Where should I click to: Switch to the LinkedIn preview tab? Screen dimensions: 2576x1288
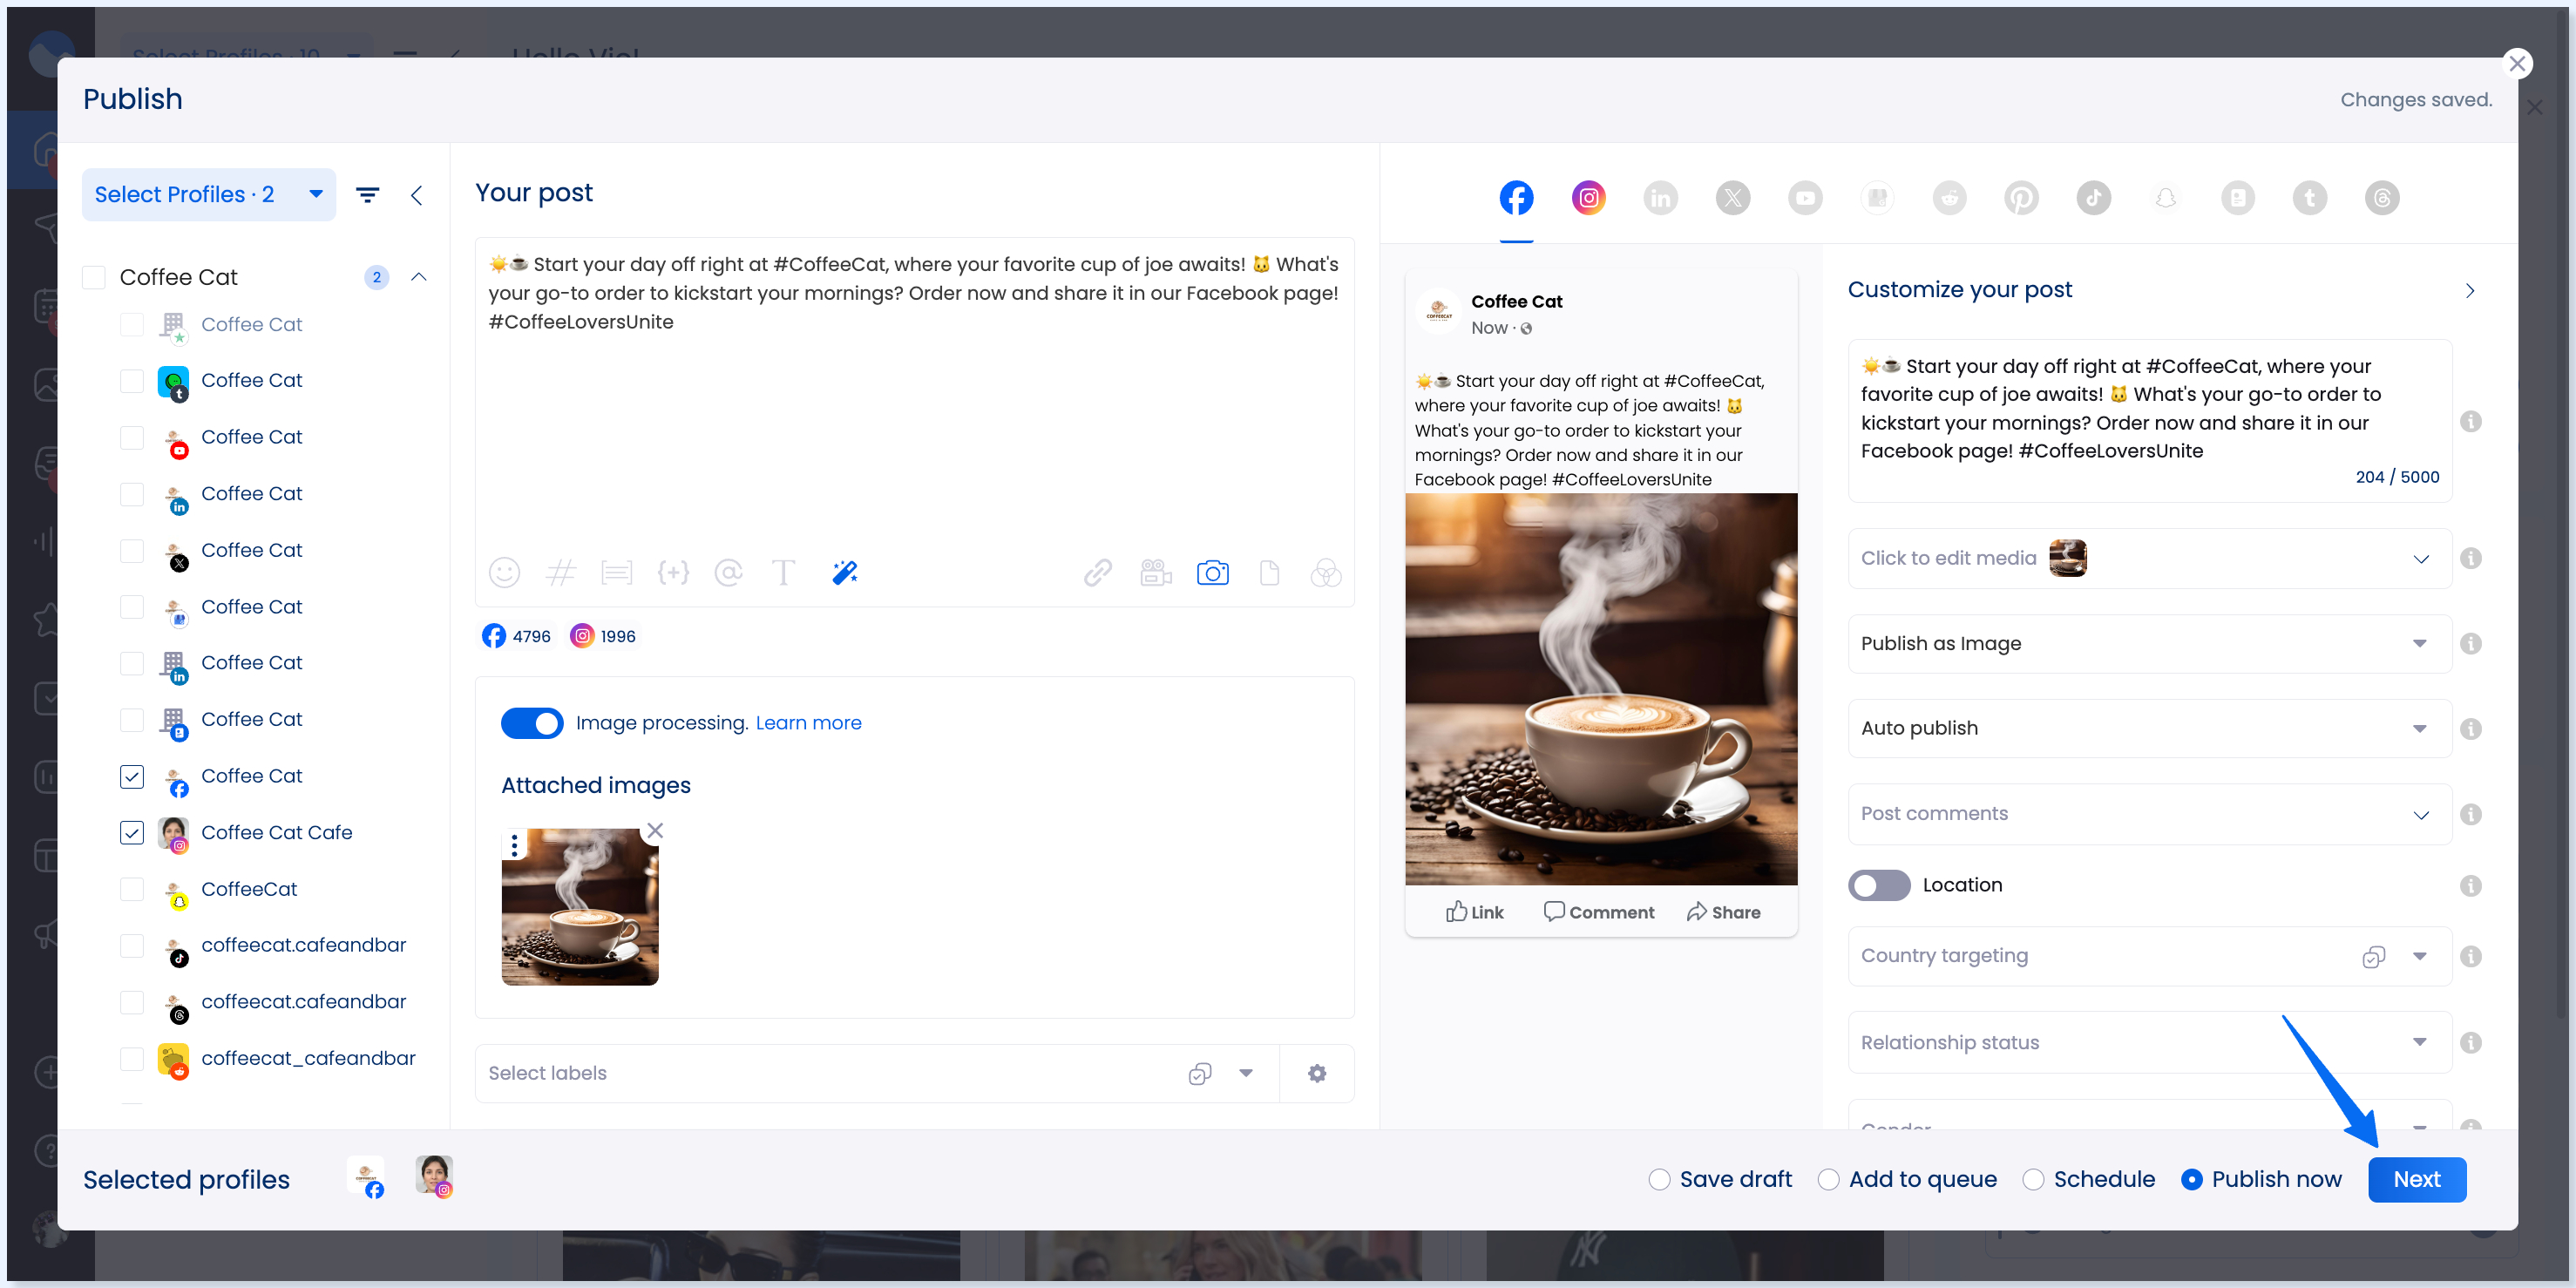pos(1660,198)
